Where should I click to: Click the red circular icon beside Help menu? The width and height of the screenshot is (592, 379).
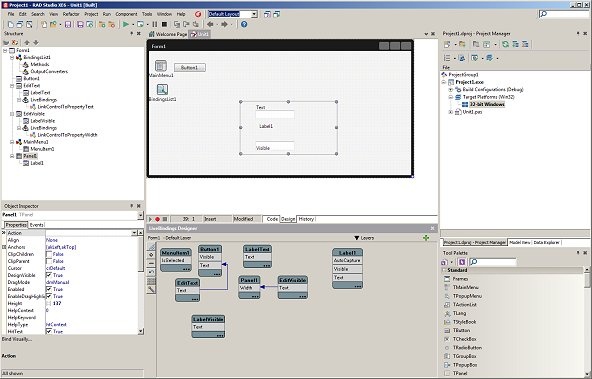pyautogui.click(x=198, y=14)
